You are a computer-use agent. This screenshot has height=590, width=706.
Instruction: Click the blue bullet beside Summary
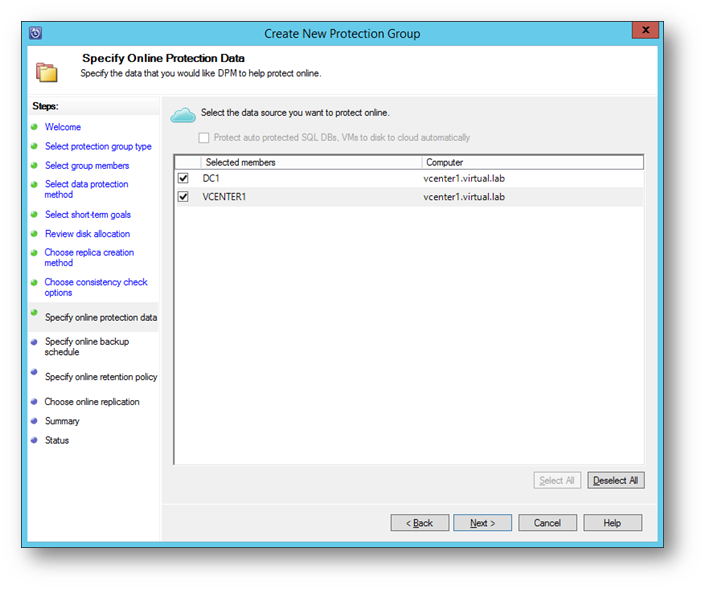pyautogui.click(x=34, y=421)
